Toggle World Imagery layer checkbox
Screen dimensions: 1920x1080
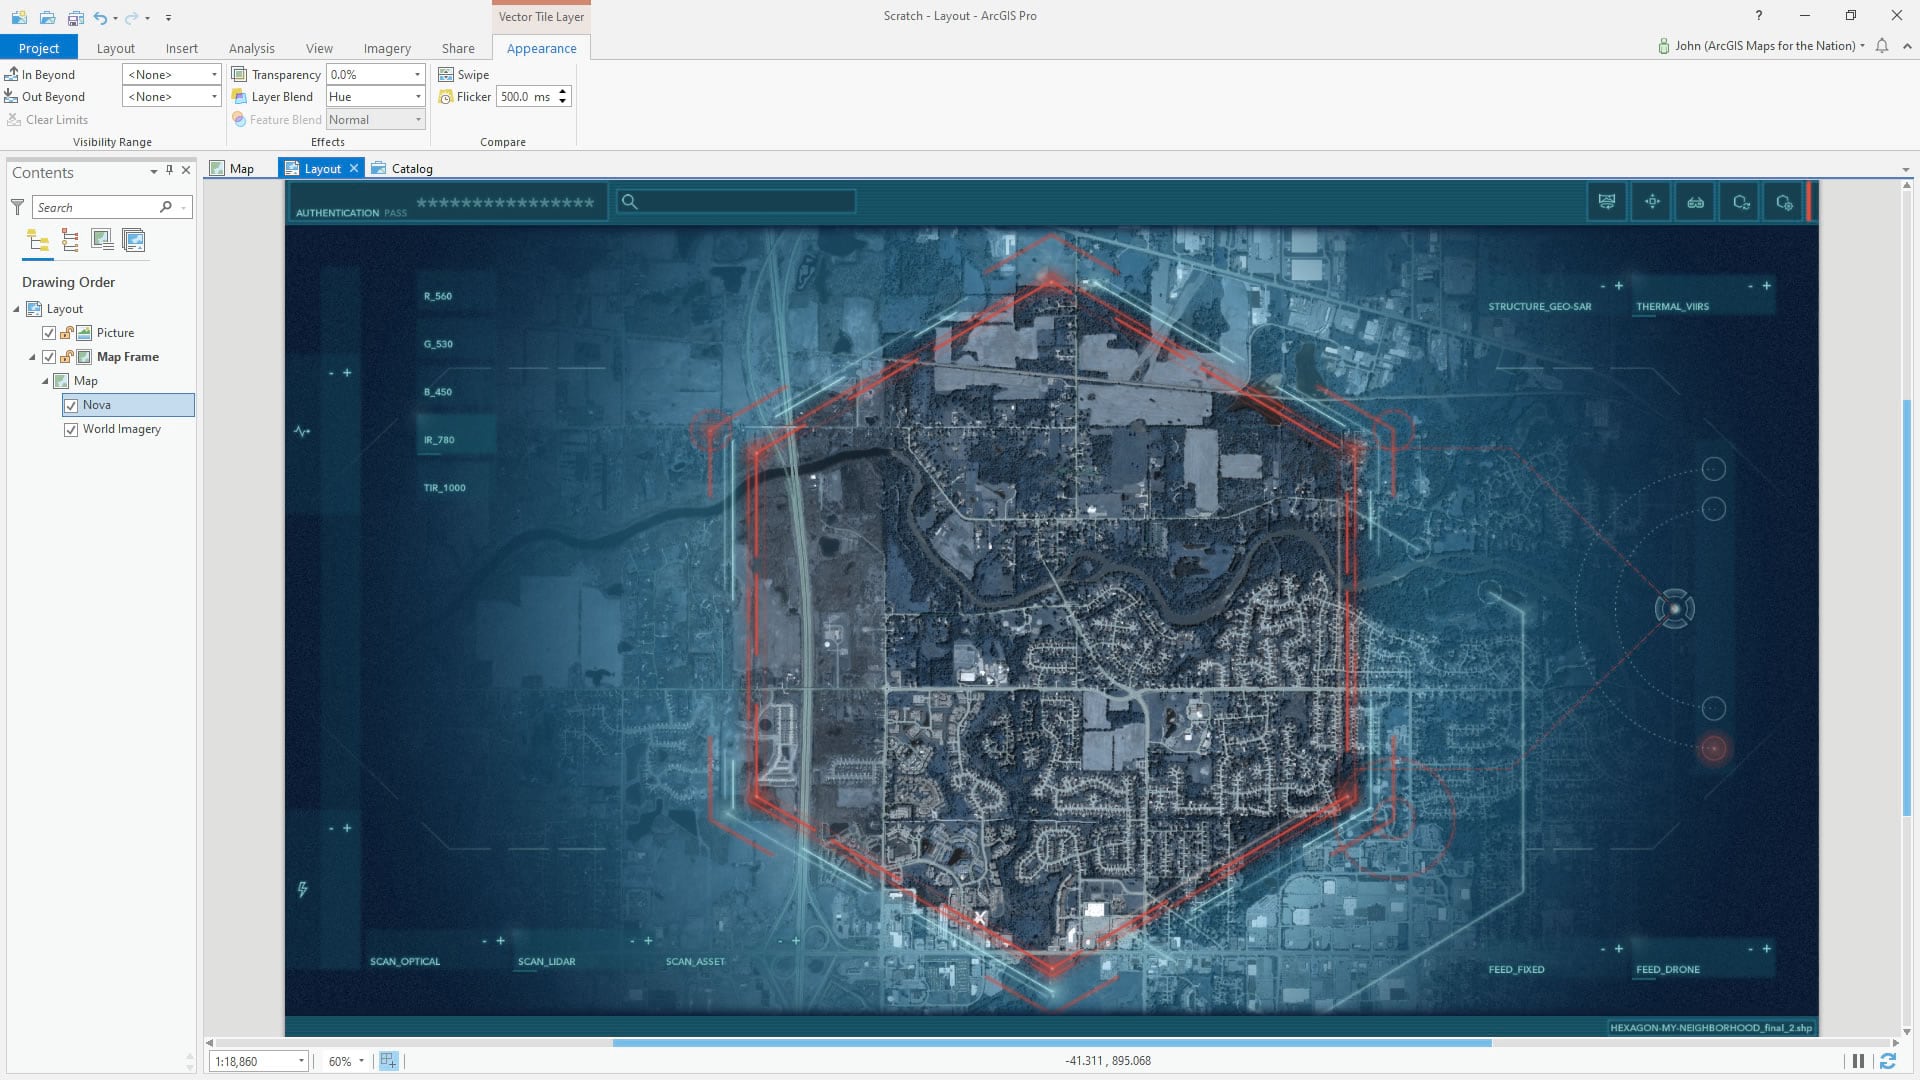point(71,429)
